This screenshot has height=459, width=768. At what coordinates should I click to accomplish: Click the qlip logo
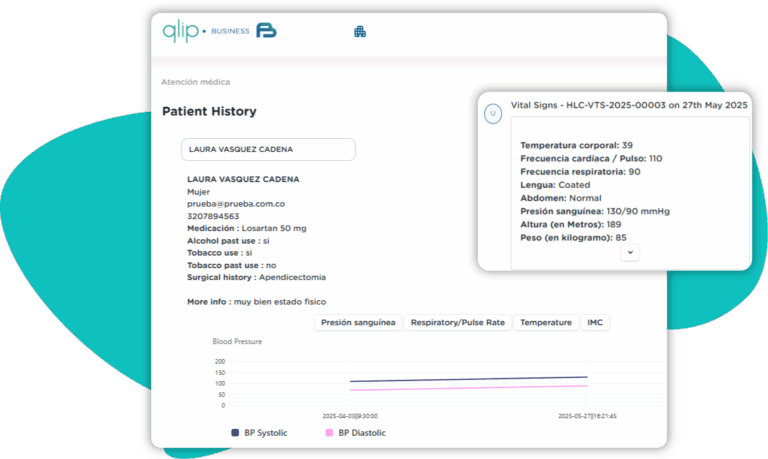pos(180,31)
